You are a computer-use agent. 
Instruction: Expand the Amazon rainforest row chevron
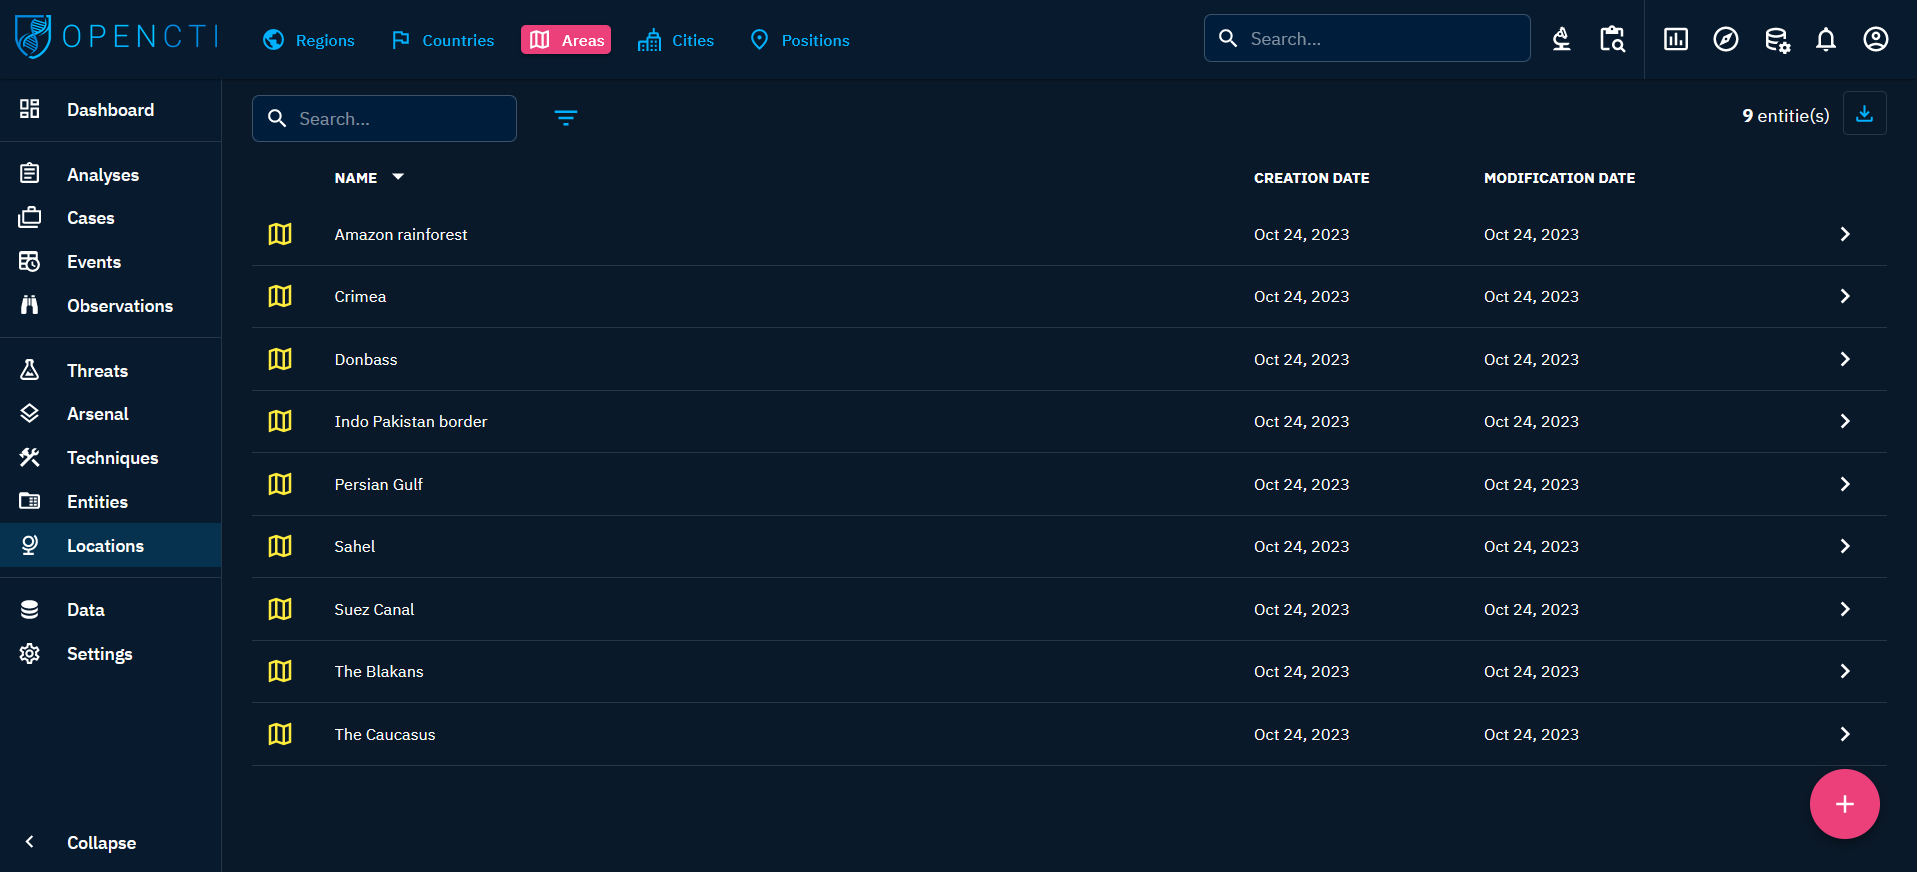pyautogui.click(x=1844, y=234)
